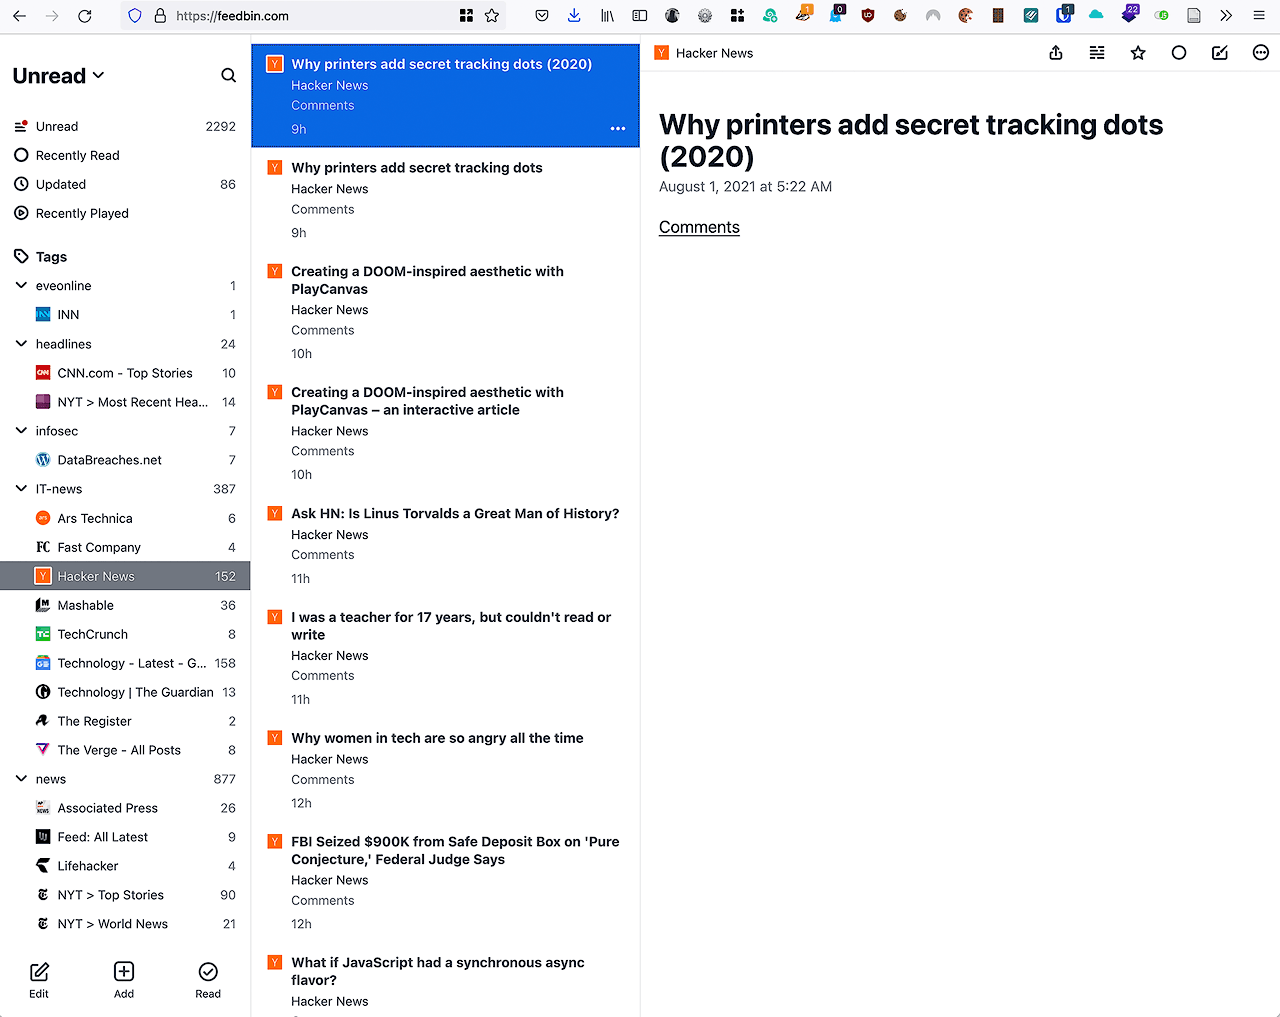
Task: Click browser back arrow
Action: 19,16
